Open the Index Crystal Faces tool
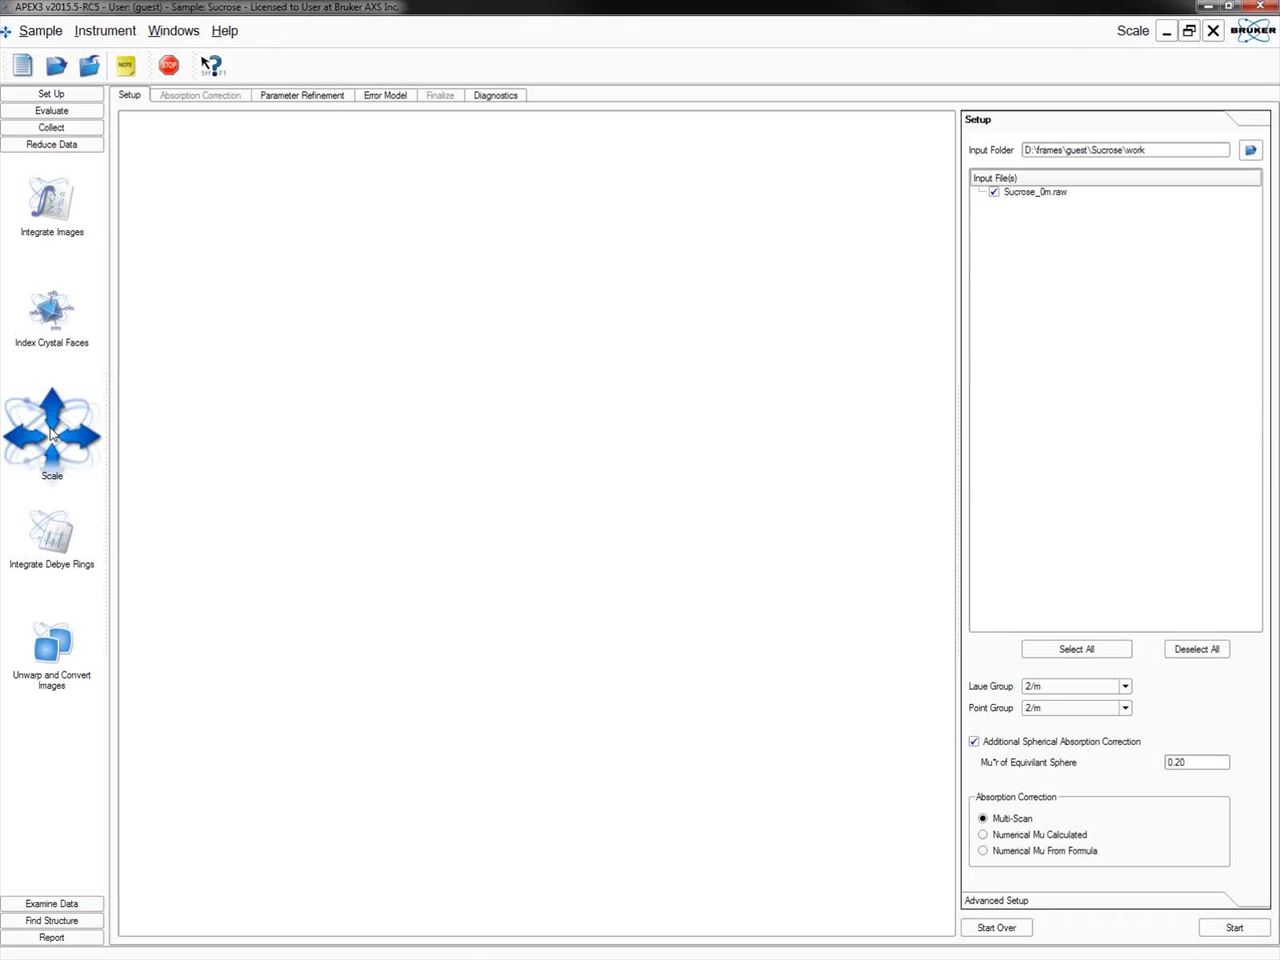The image size is (1280, 960). pos(52,318)
